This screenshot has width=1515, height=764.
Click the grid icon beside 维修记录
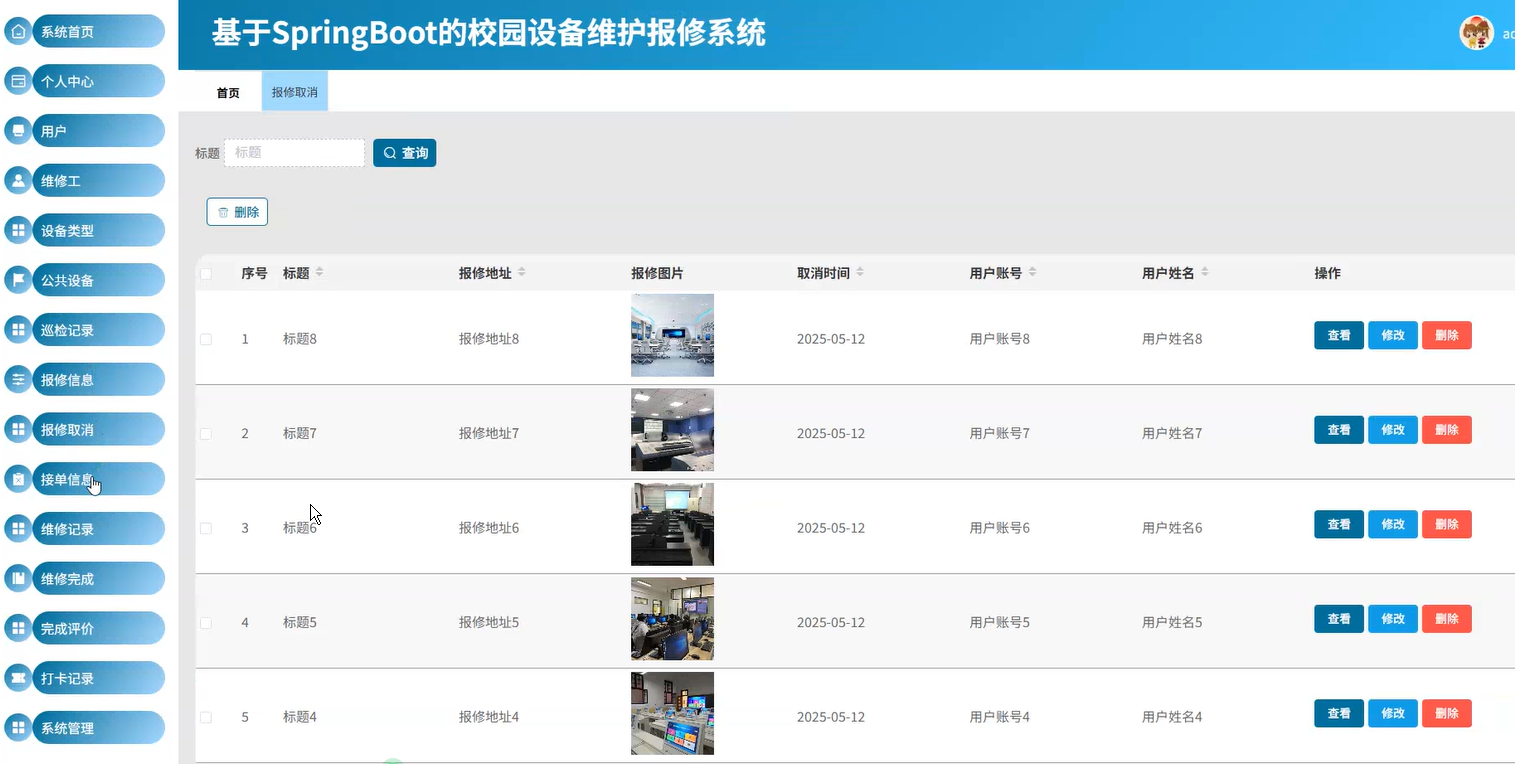pyautogui.click(x=18, y=529)
